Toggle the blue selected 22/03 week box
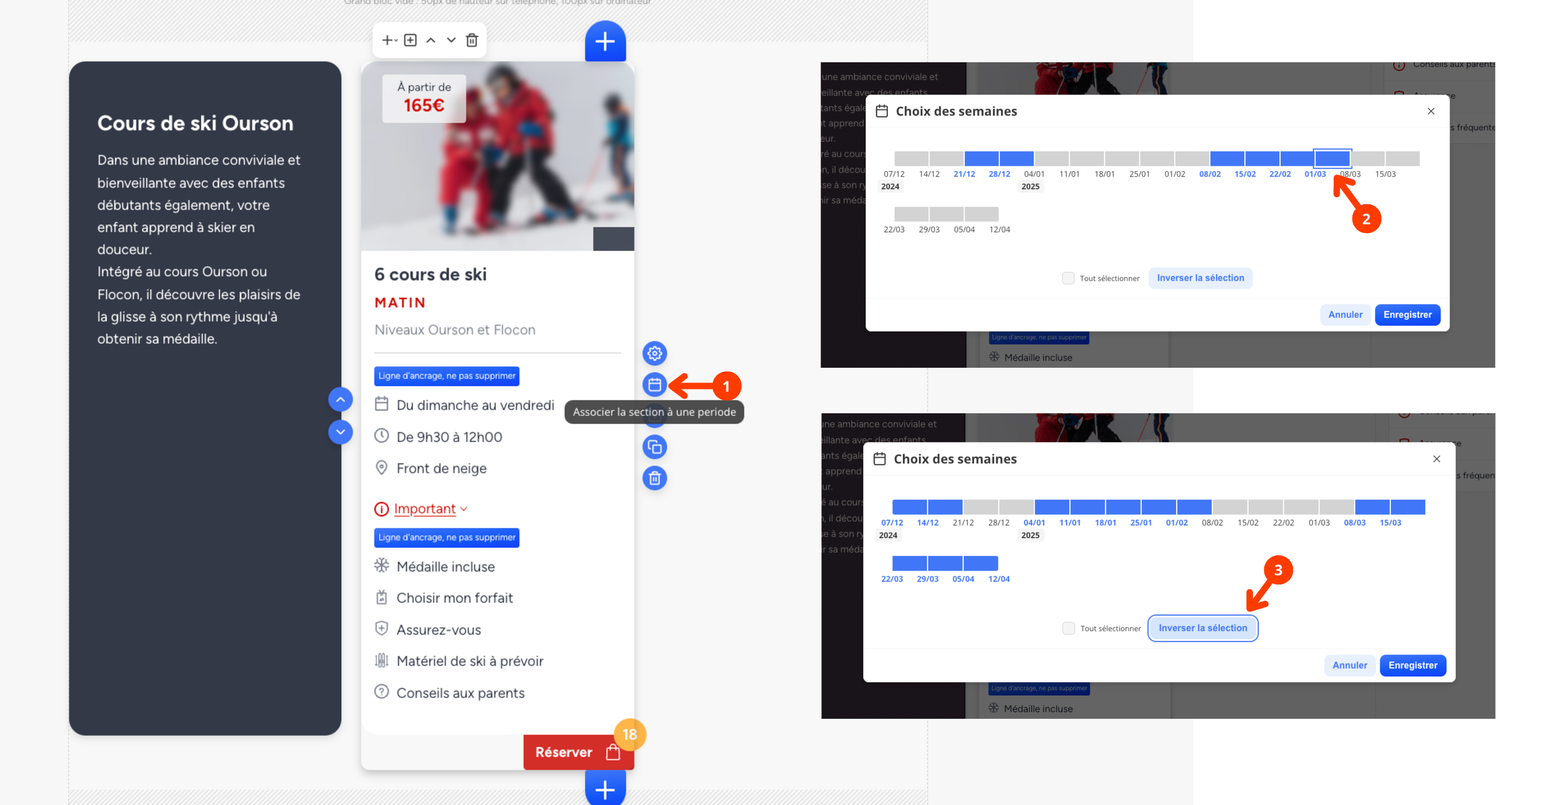 [910, 563]
